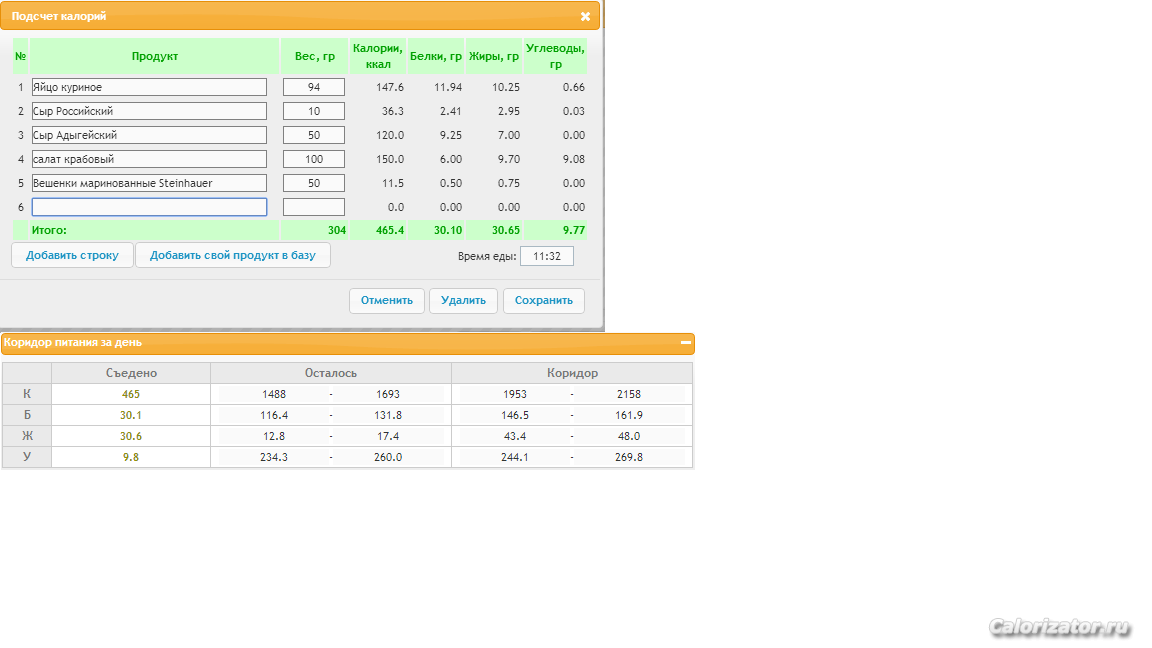Image resolution: width=1152 pixels, height=648 pixels.
Task: Select the Яйцо куриное product field
Action: click(x=149, y=87)
